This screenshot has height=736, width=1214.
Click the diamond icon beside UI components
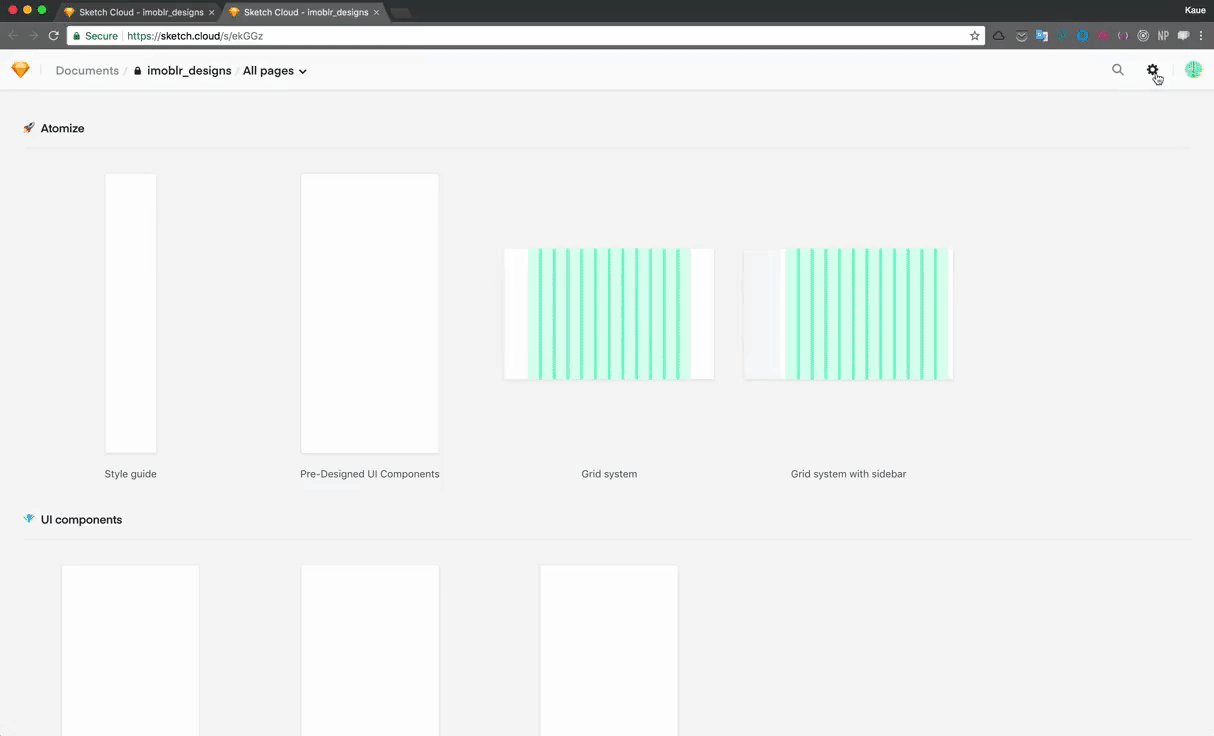(28, 519)
